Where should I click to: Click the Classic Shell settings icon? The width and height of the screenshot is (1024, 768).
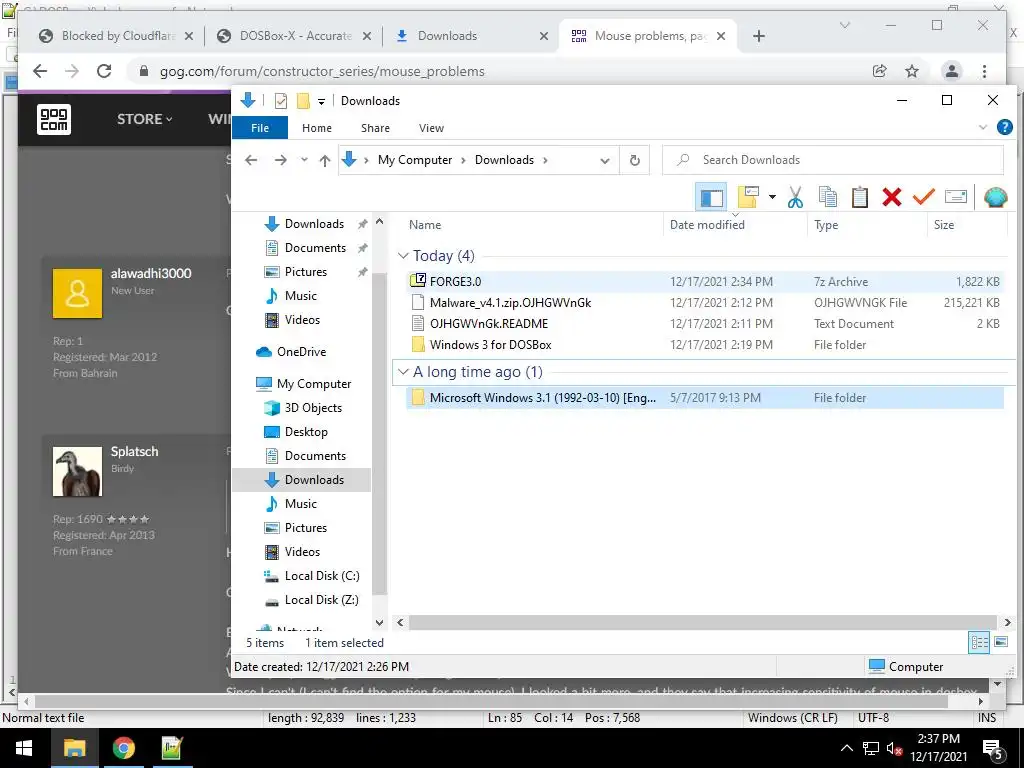(x=995, y=197)
